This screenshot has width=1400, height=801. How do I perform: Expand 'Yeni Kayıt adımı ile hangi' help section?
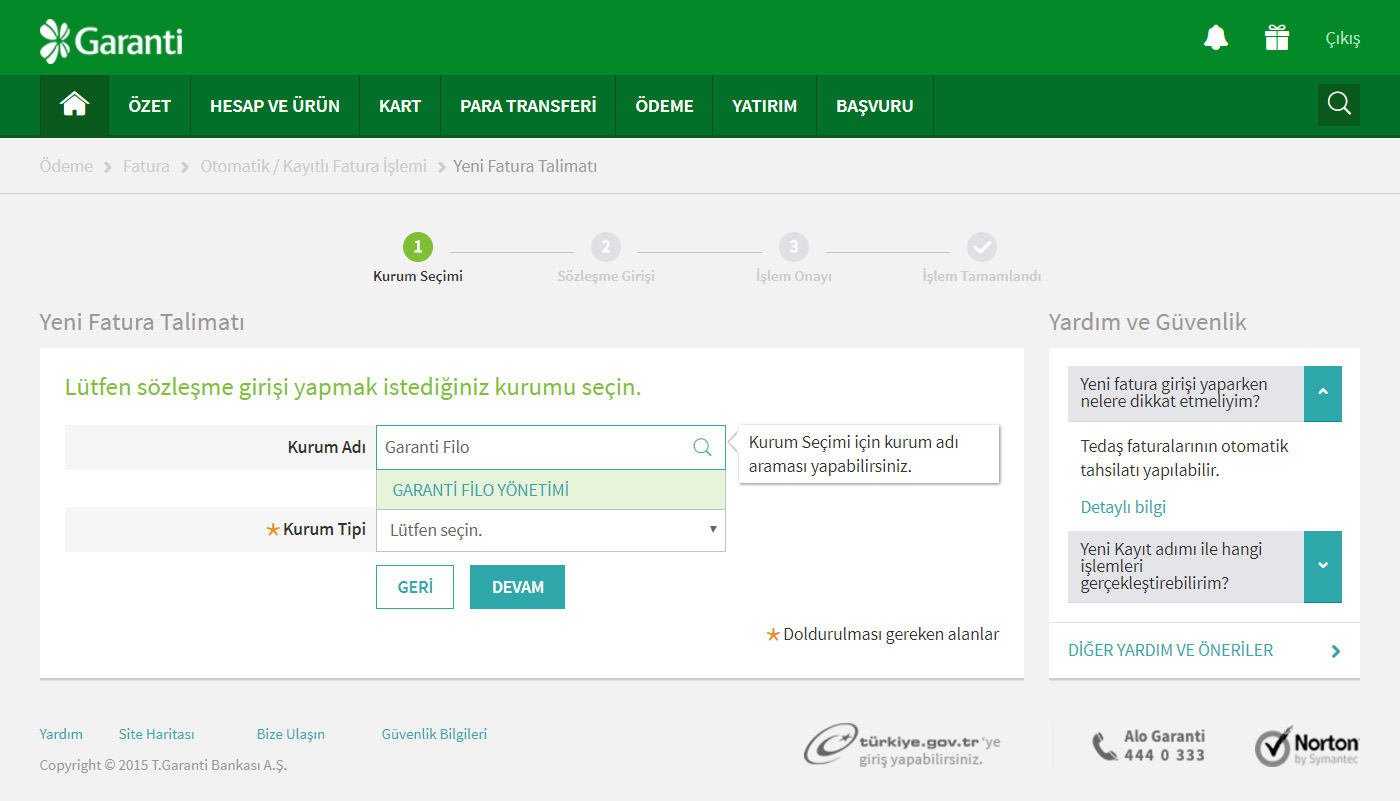click(x=1323, y=566)
